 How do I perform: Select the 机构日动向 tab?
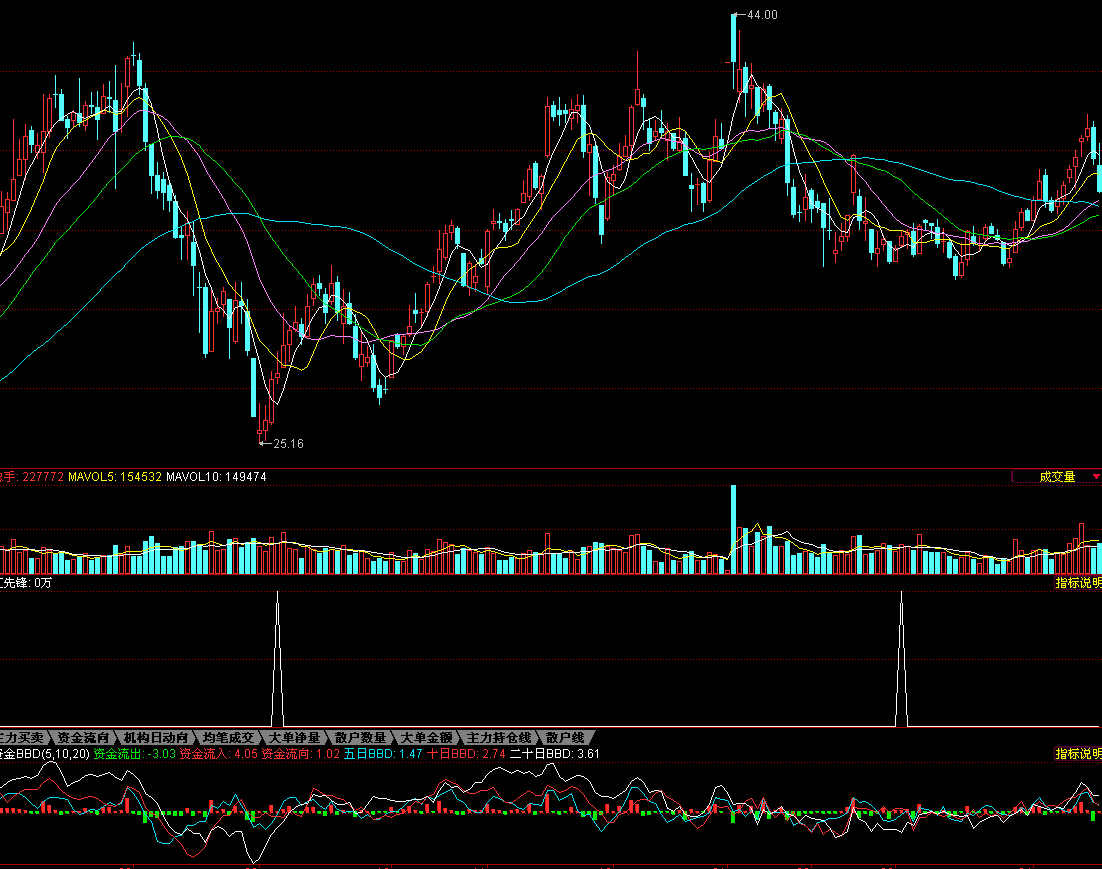pyautogui.click(x=158, y=737)
